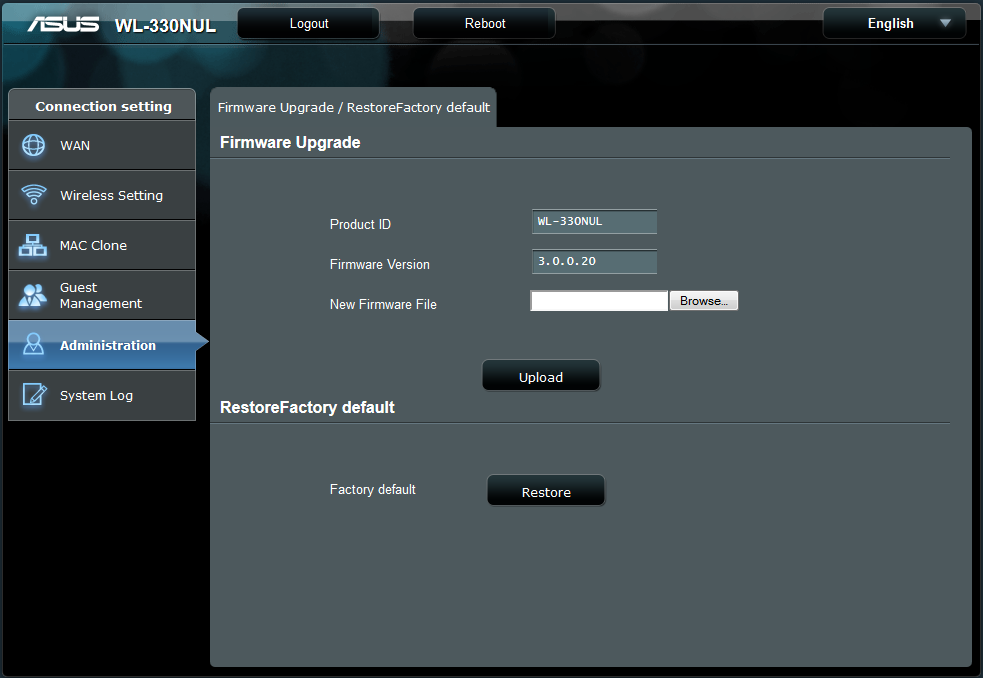Screen dimensions: 983x678
Task: Go to the System Log menu label
Action: click(96, 396)
